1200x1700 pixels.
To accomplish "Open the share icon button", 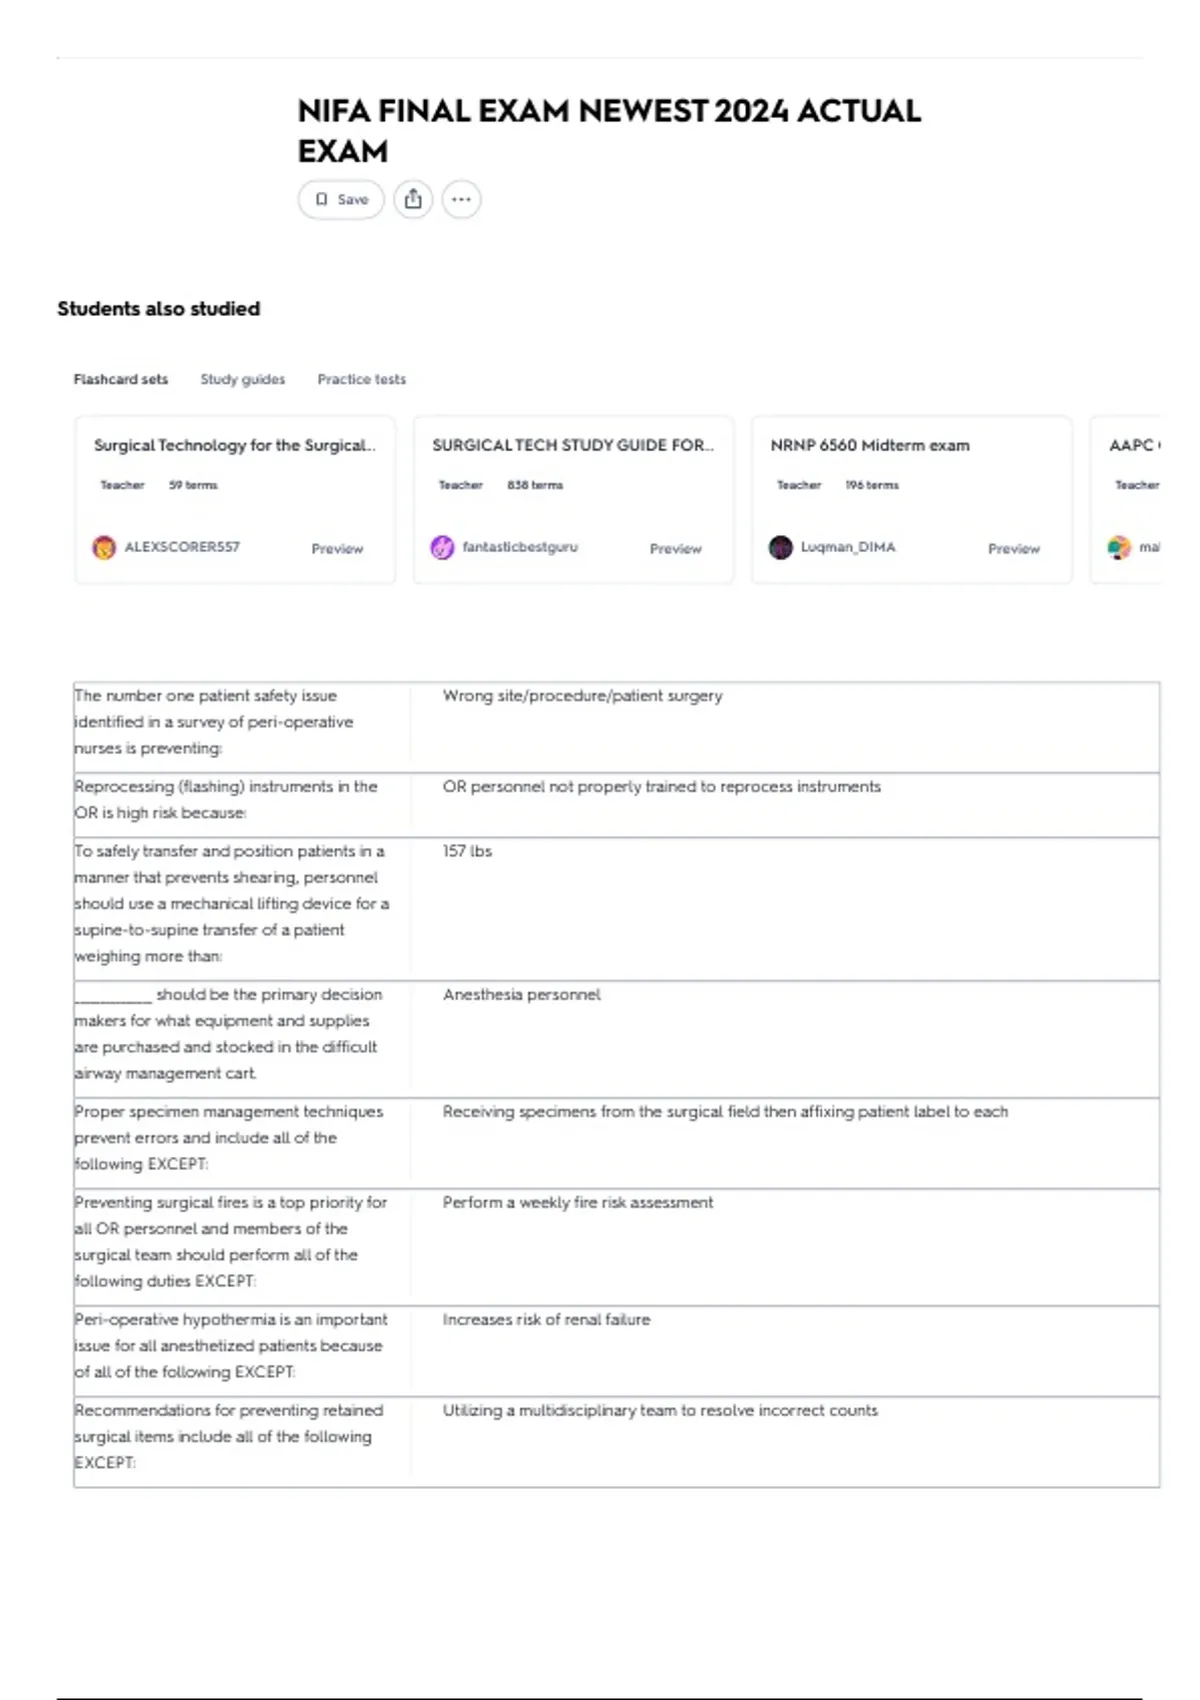I will [413, 199].
